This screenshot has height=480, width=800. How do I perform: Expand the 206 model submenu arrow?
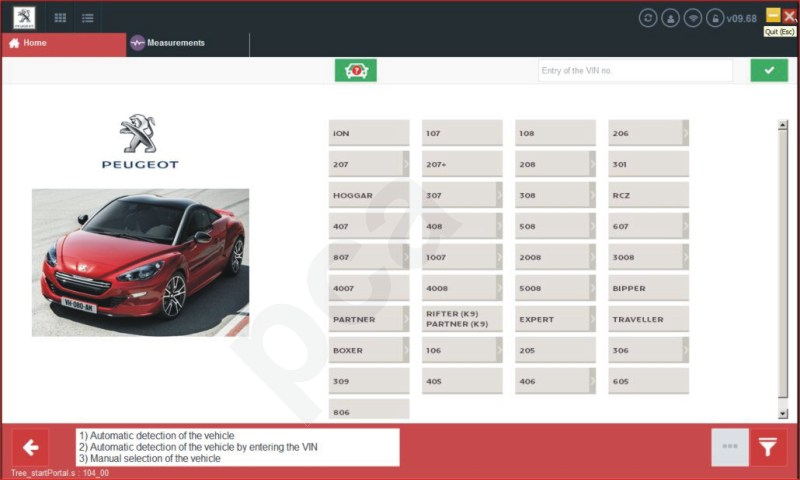pyautogui.click(x=686, y=133)
